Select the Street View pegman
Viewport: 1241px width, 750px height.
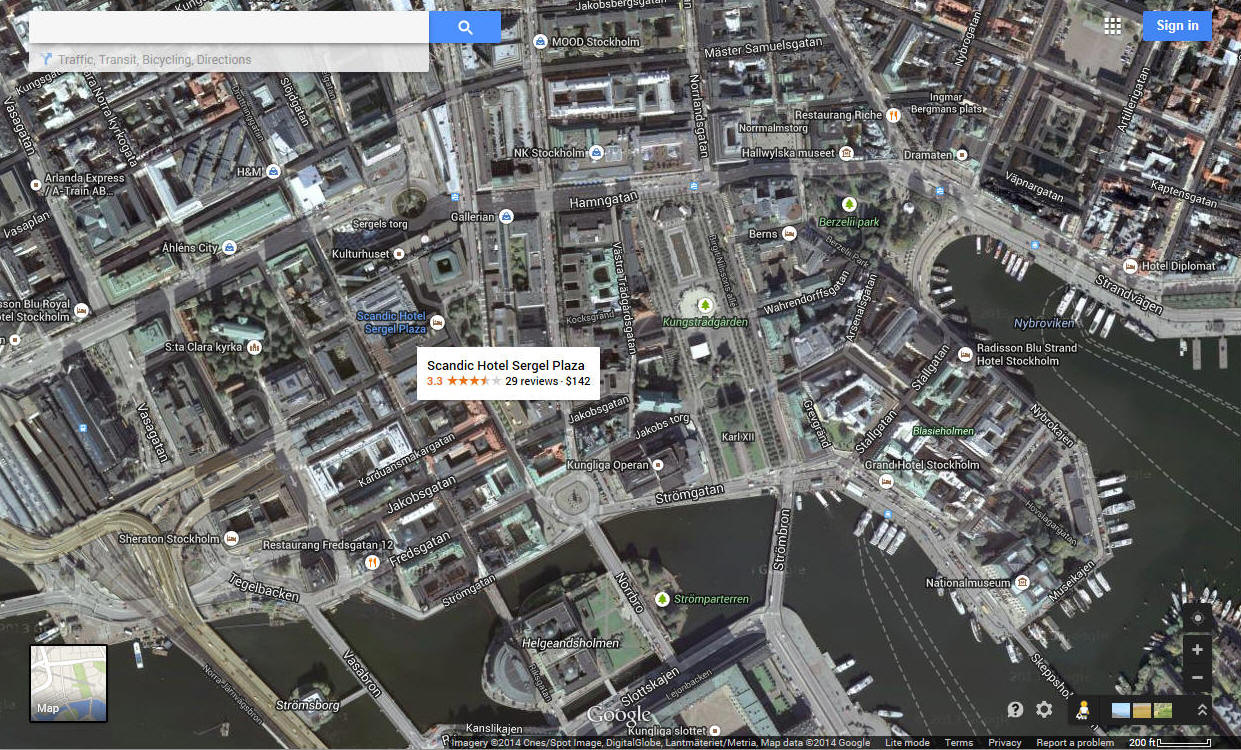[1083, 710]
